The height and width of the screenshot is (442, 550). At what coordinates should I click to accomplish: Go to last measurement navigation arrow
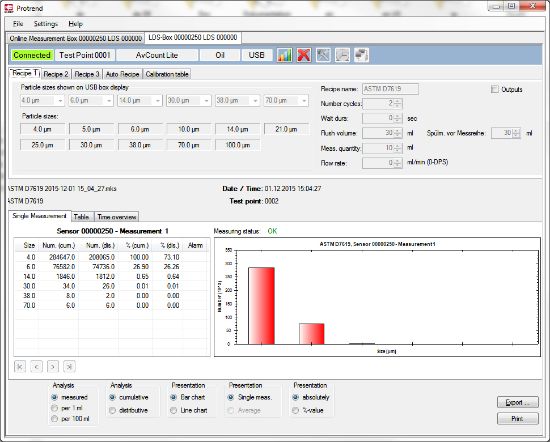point(69,367)
